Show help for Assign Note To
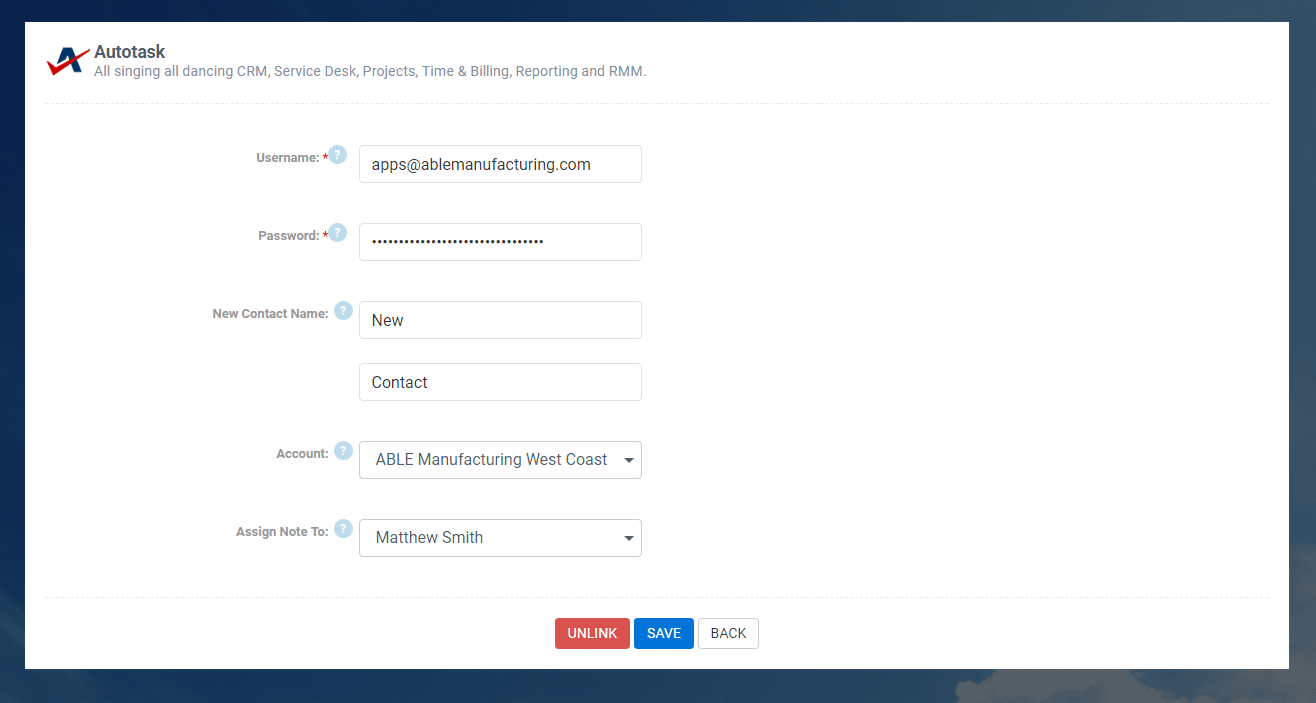 tap(343, 529)
